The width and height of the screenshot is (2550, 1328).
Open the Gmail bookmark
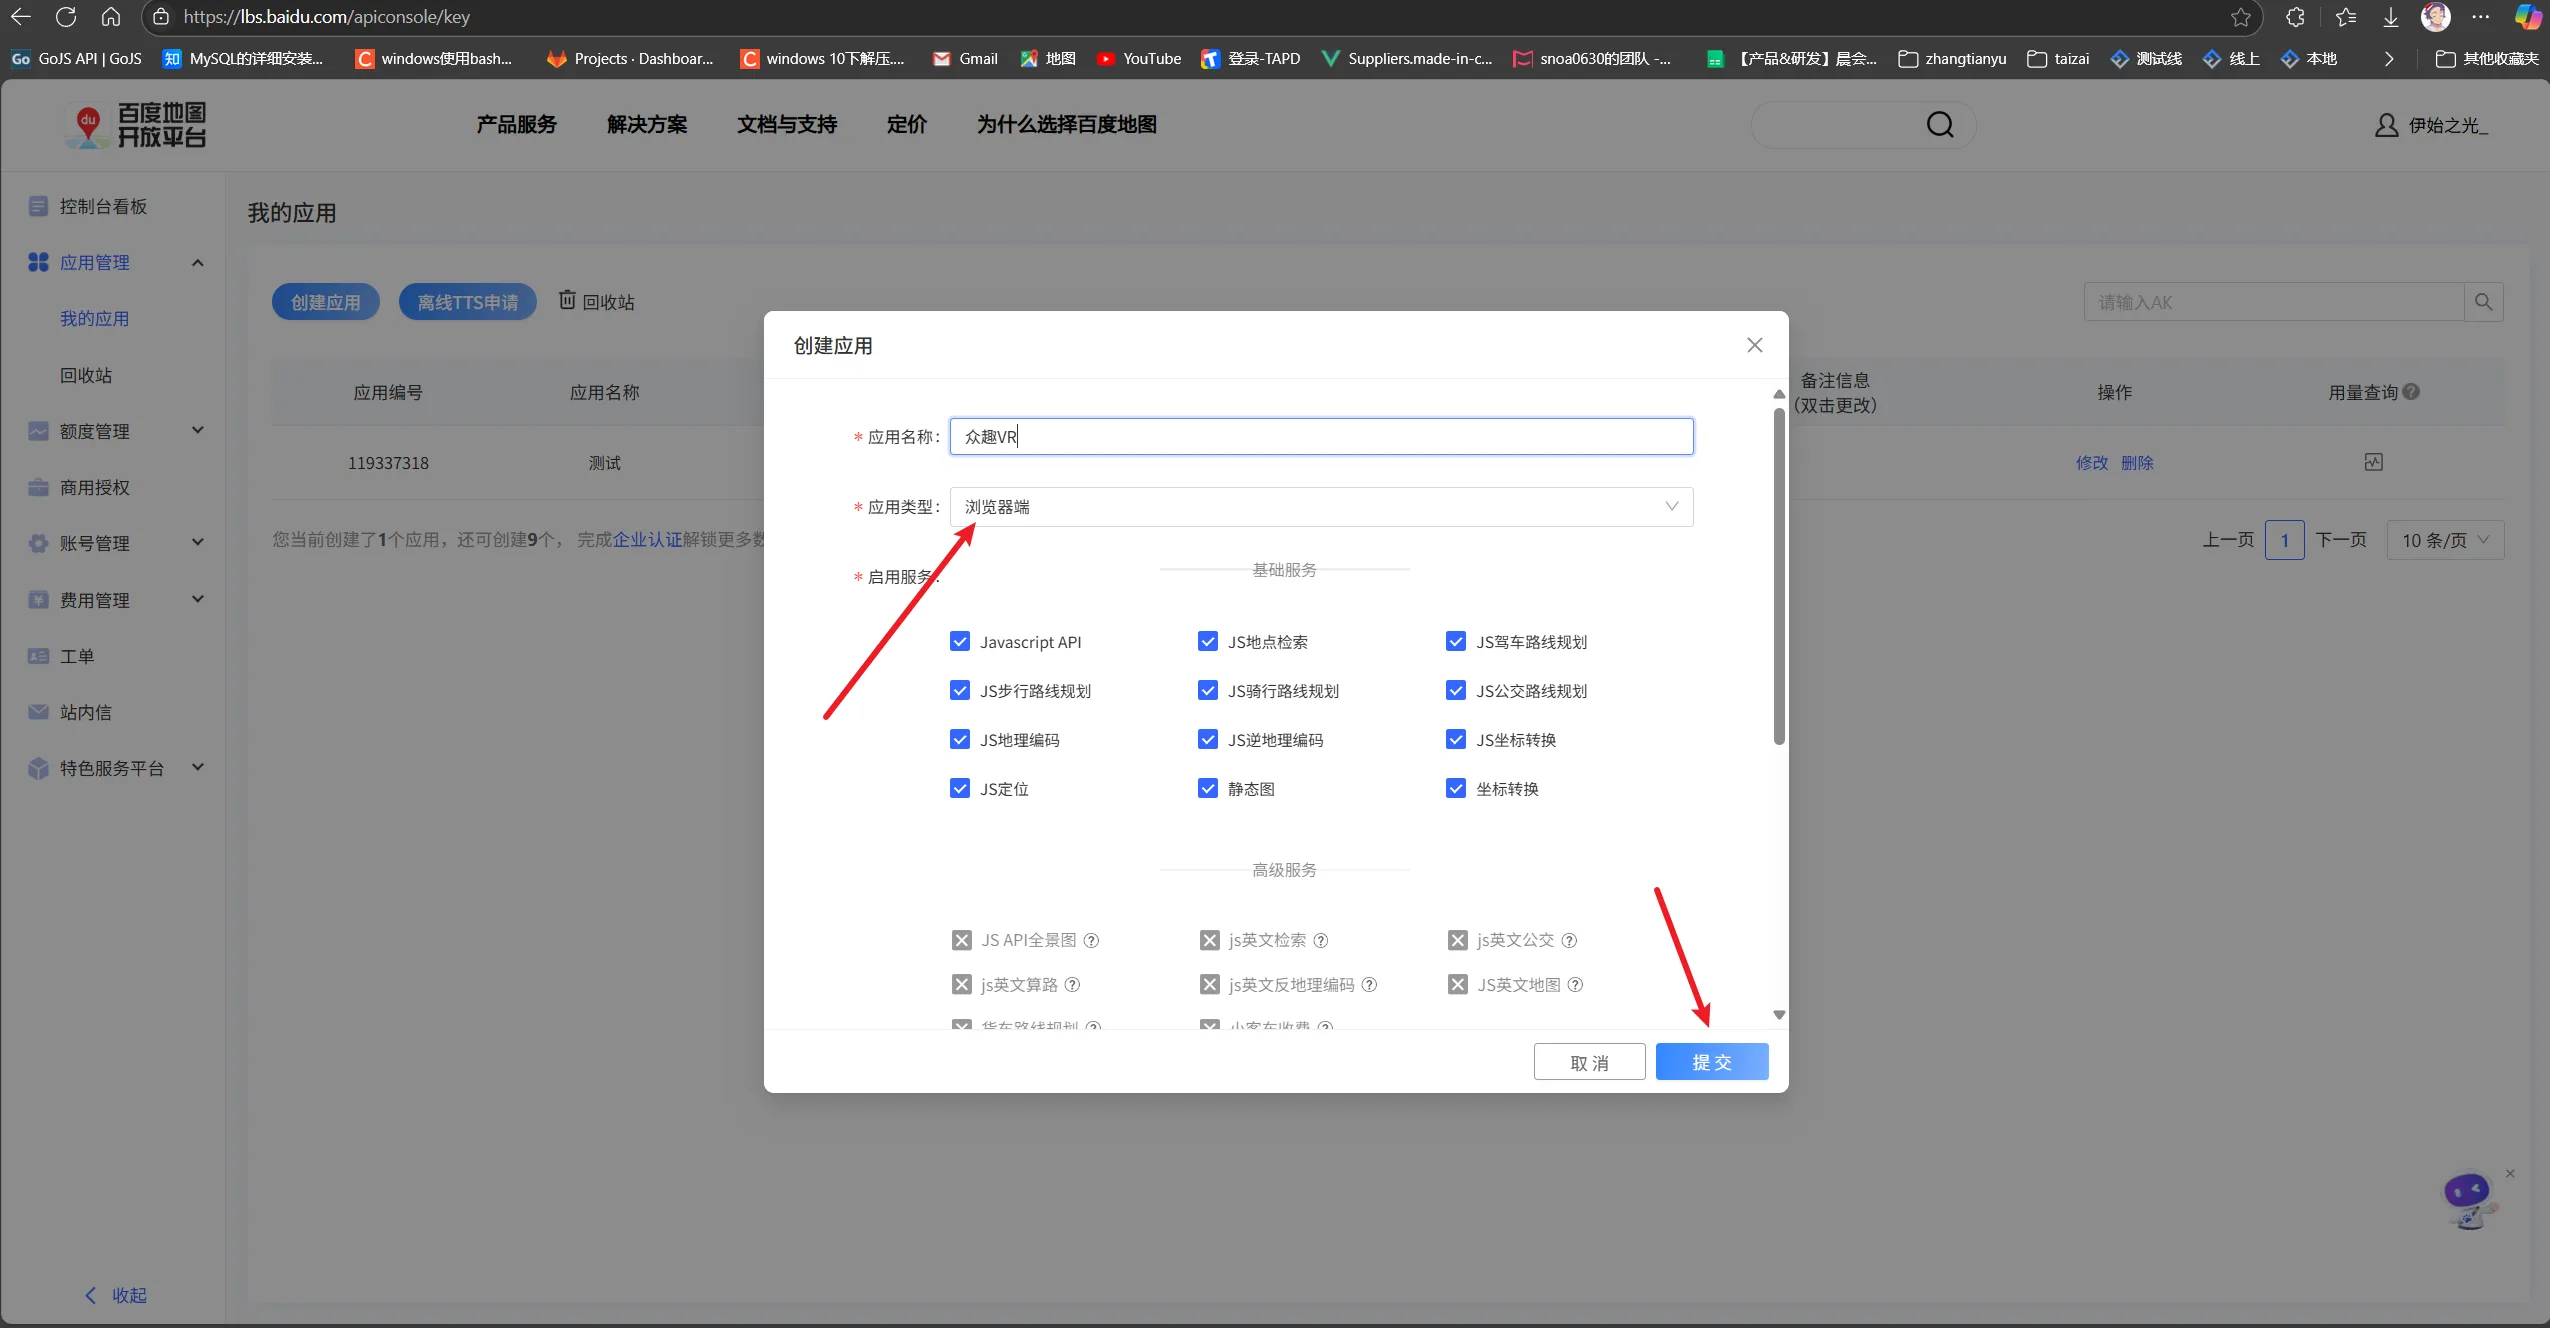pos(965,59)
